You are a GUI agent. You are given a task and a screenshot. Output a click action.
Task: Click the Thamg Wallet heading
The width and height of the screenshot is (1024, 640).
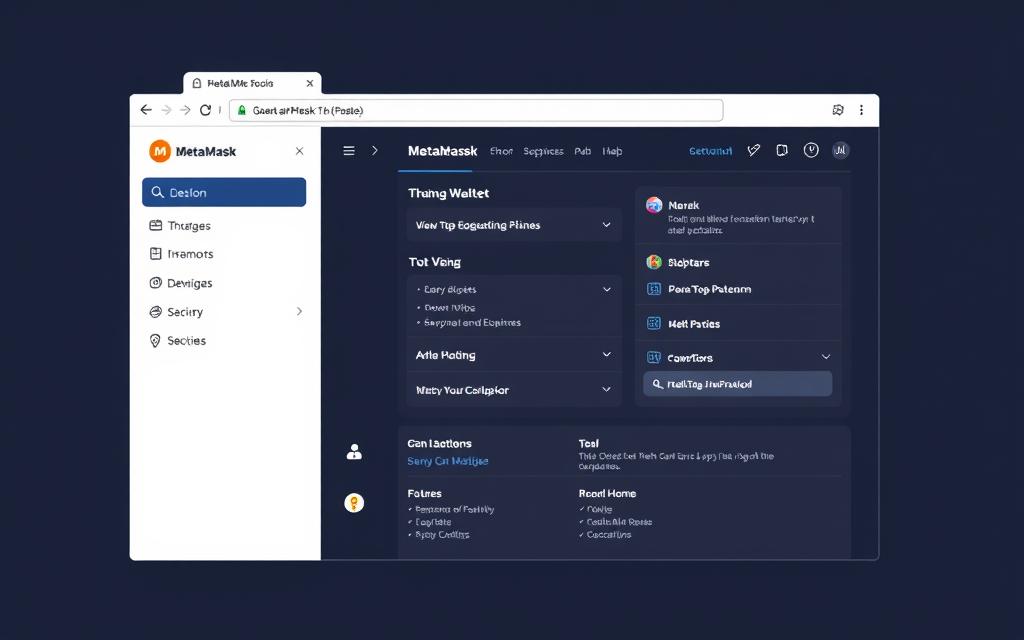click(448, 193)
